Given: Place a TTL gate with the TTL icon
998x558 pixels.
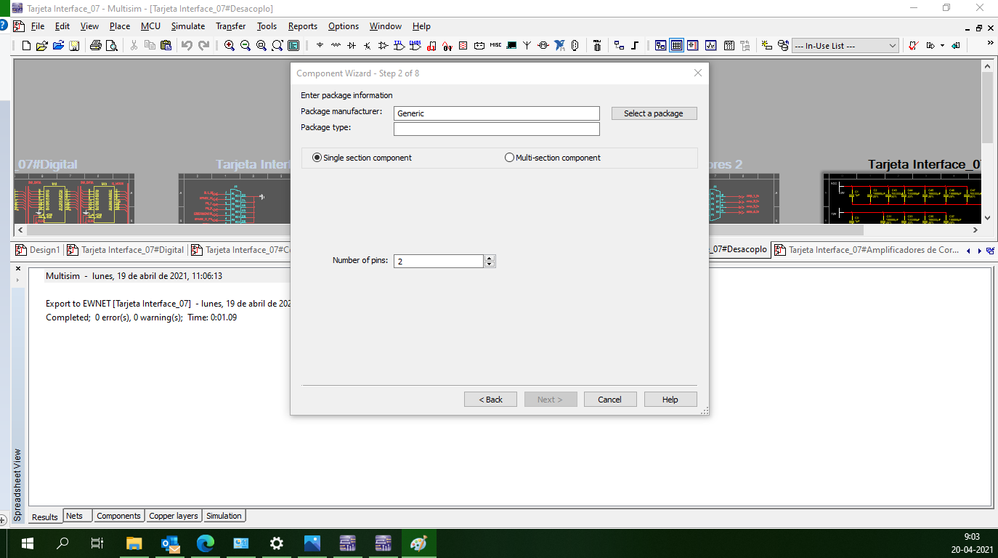Looking at the screenshot, I should tap(399, 45).
